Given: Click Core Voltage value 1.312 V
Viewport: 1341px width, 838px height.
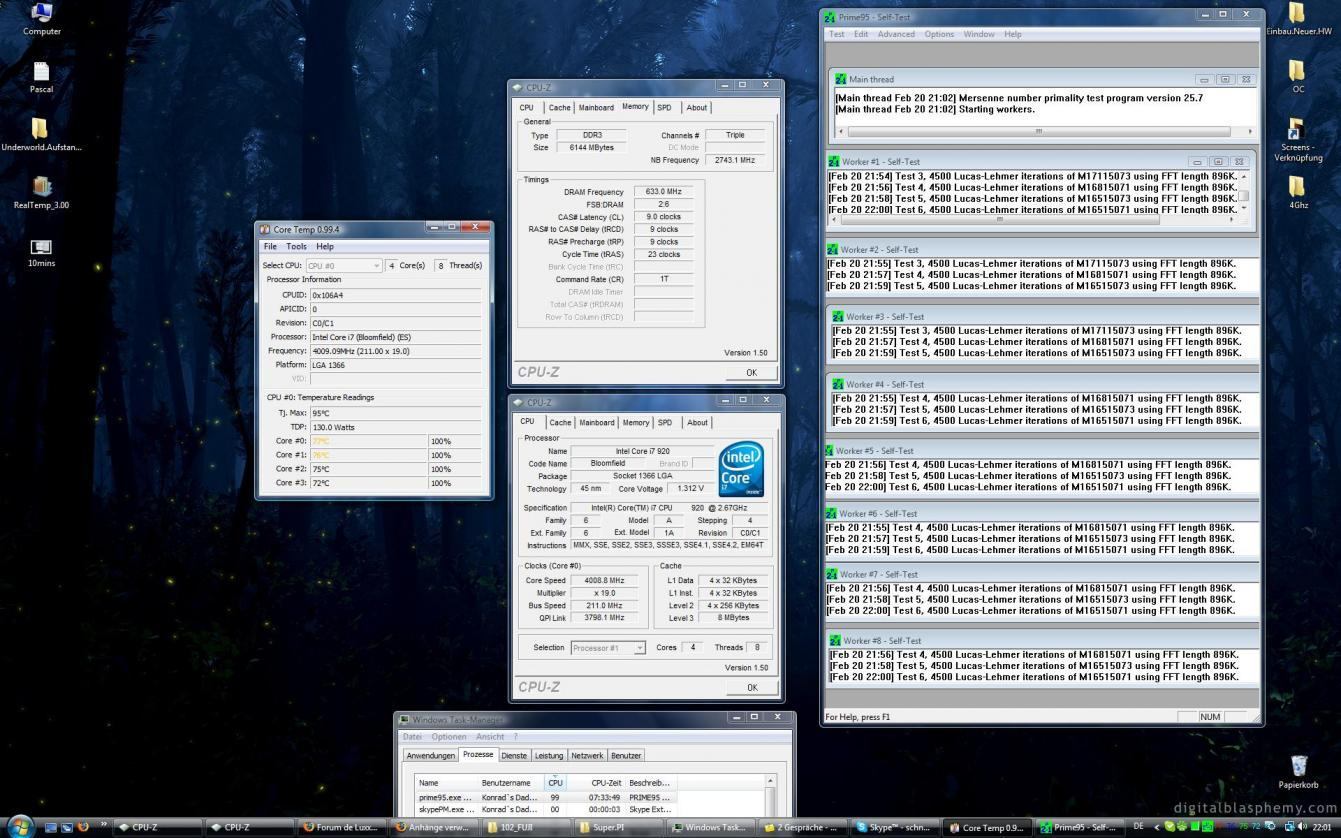Looking at the screenshot, I should (689, 489).
